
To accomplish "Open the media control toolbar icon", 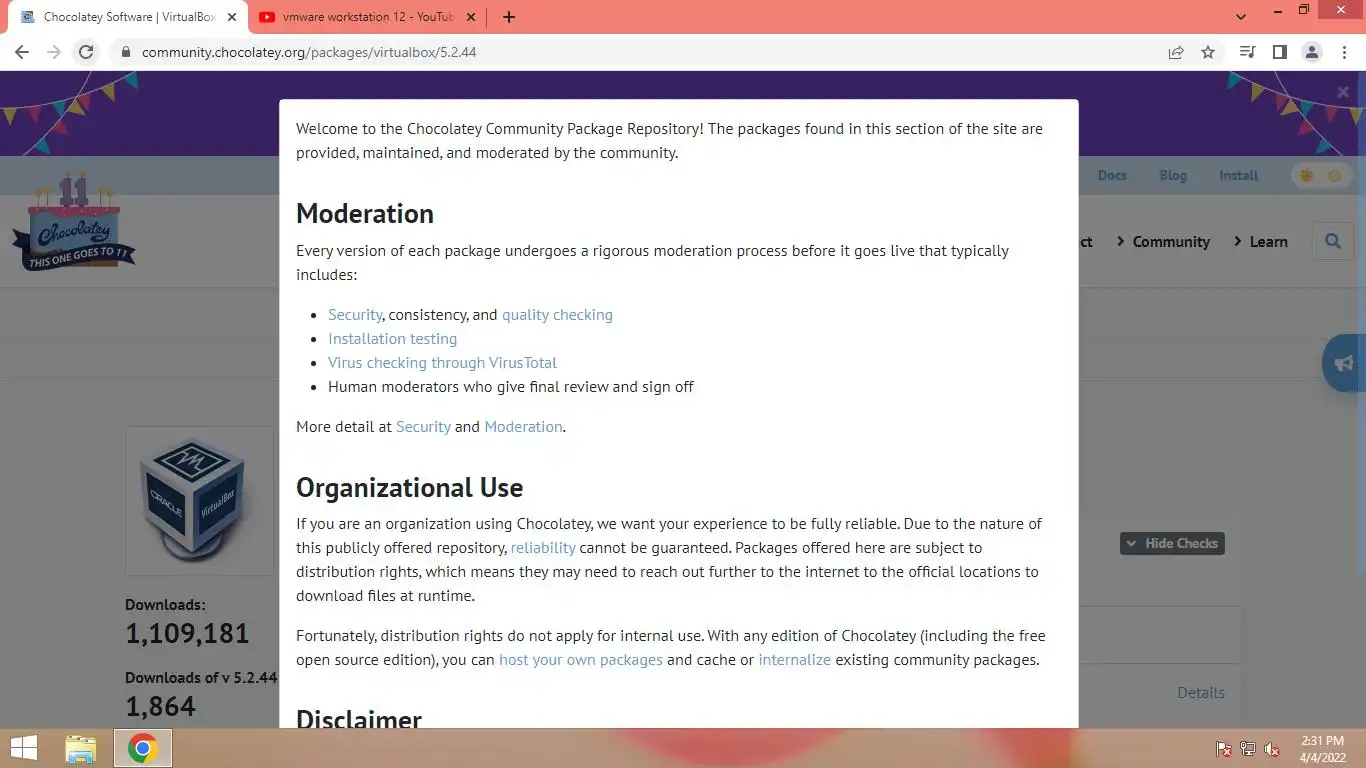I will point(1247,52).
